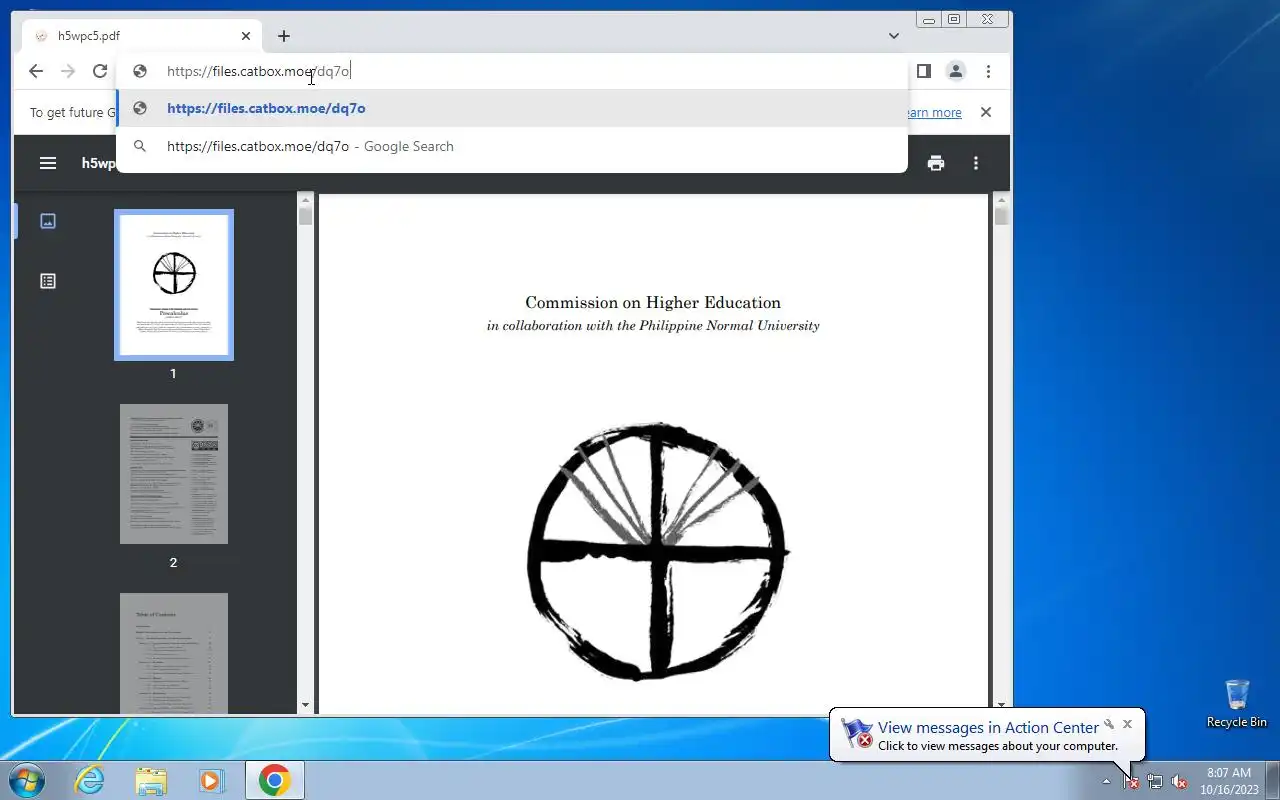Close the h5wpc5.pdf tab

click(246, 36)
